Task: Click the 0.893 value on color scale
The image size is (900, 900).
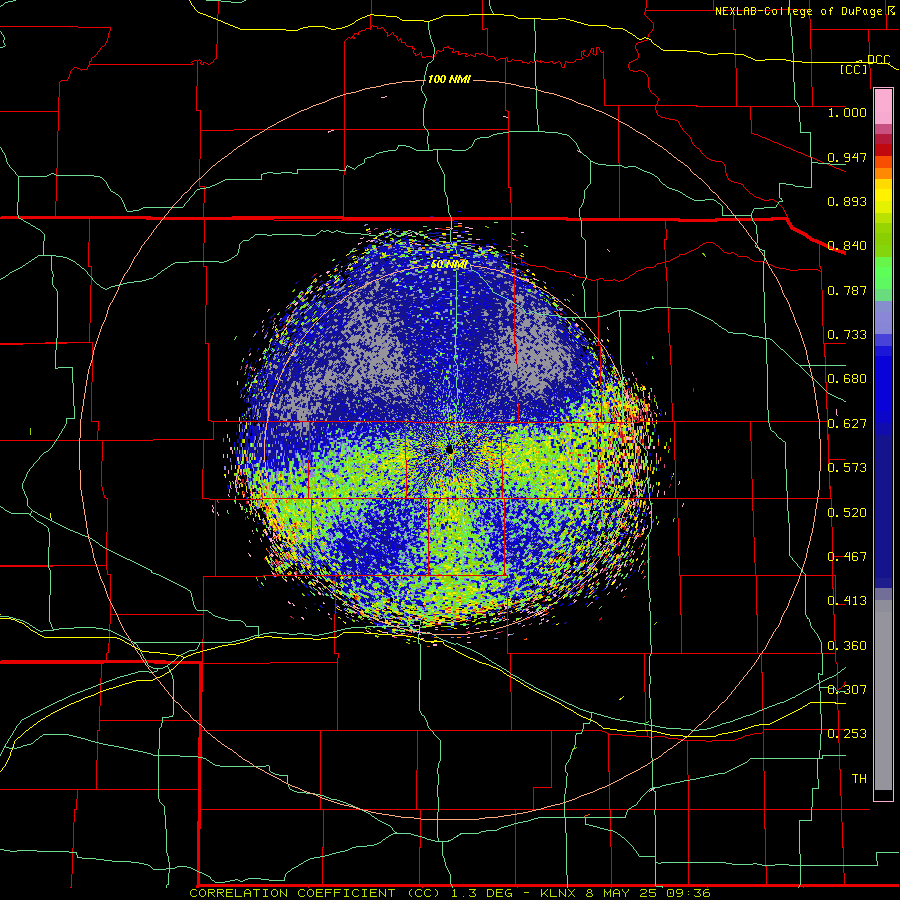Action: click(847, 201)
